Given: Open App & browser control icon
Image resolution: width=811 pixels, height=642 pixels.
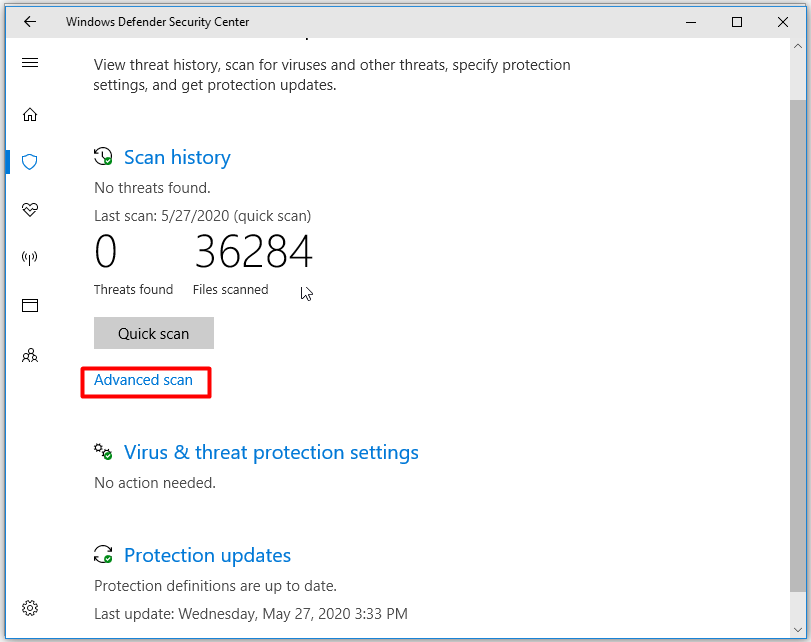Looking at the screenshot, I should [x=30, y=306].
